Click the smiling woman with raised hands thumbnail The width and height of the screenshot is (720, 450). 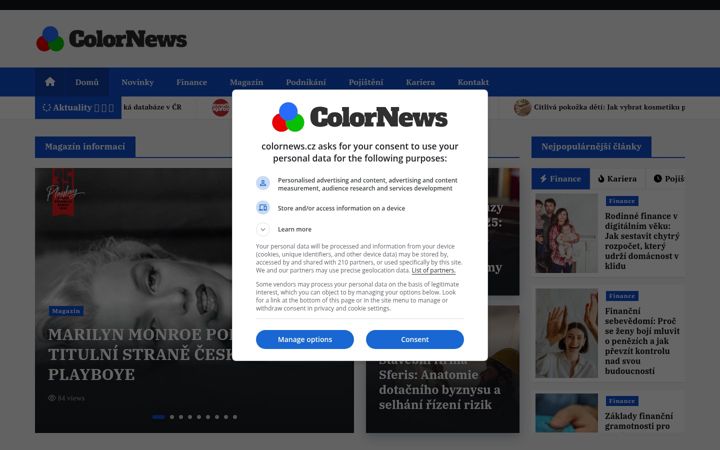567,333
